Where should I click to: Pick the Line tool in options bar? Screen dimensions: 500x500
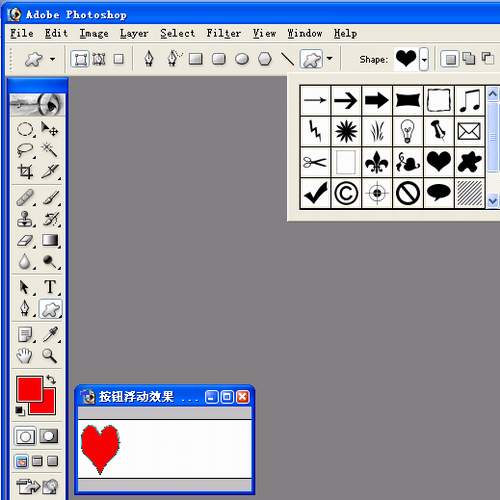287,59
